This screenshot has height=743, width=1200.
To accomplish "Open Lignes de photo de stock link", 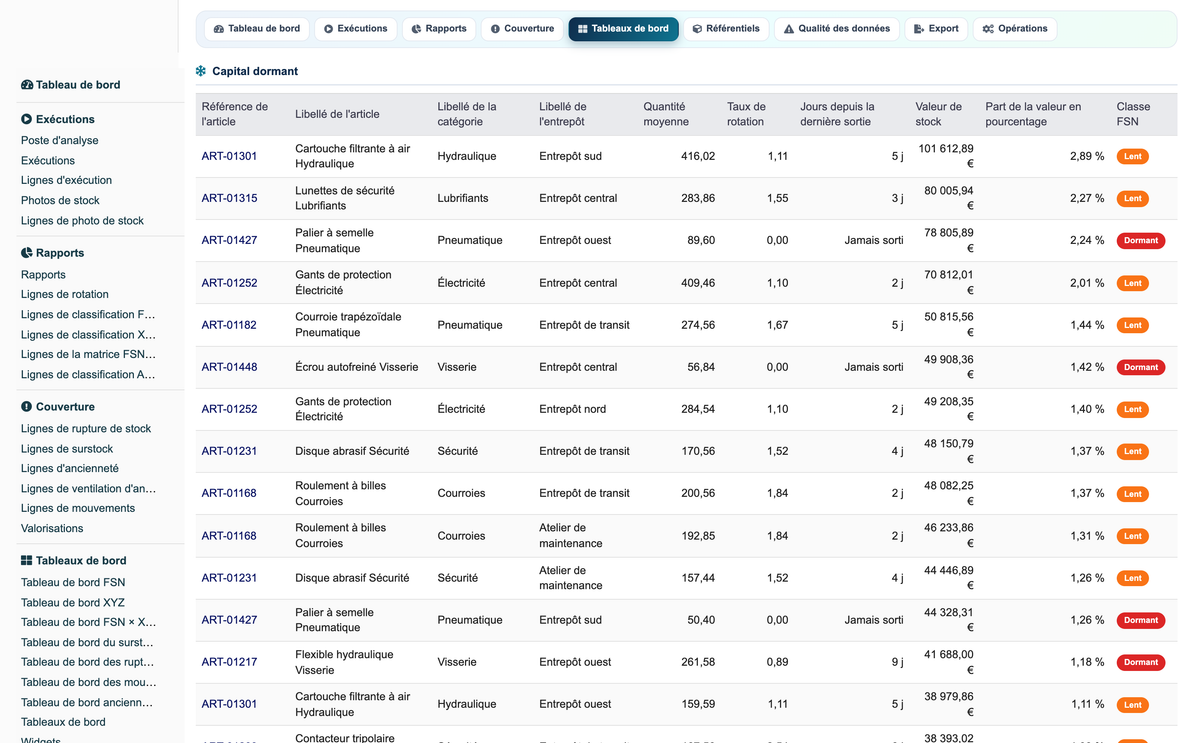I will [x=82, y=221].
